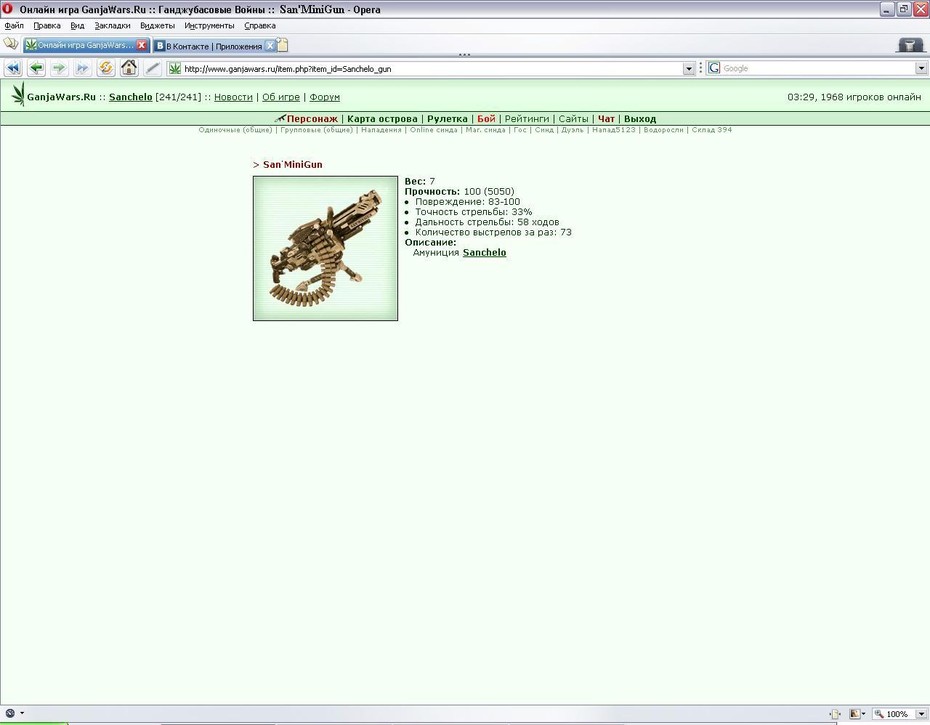This screenshot has width=930, height=725.
Task: Click the Rewind navigation button
Action: pos(13,68)
